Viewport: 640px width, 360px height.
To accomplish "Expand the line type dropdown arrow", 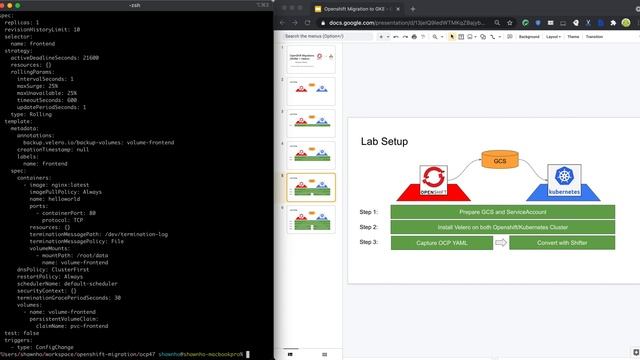I will coord(500,37).
